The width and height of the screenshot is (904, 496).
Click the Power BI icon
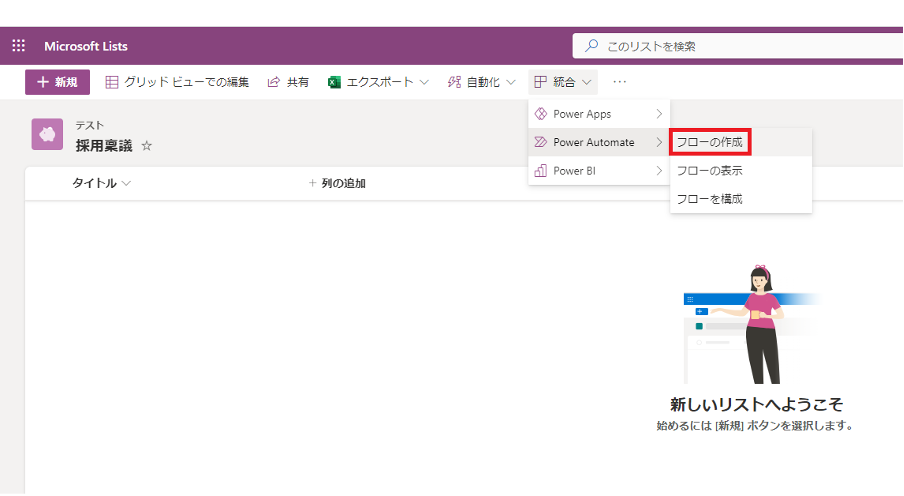pos(541,171)
